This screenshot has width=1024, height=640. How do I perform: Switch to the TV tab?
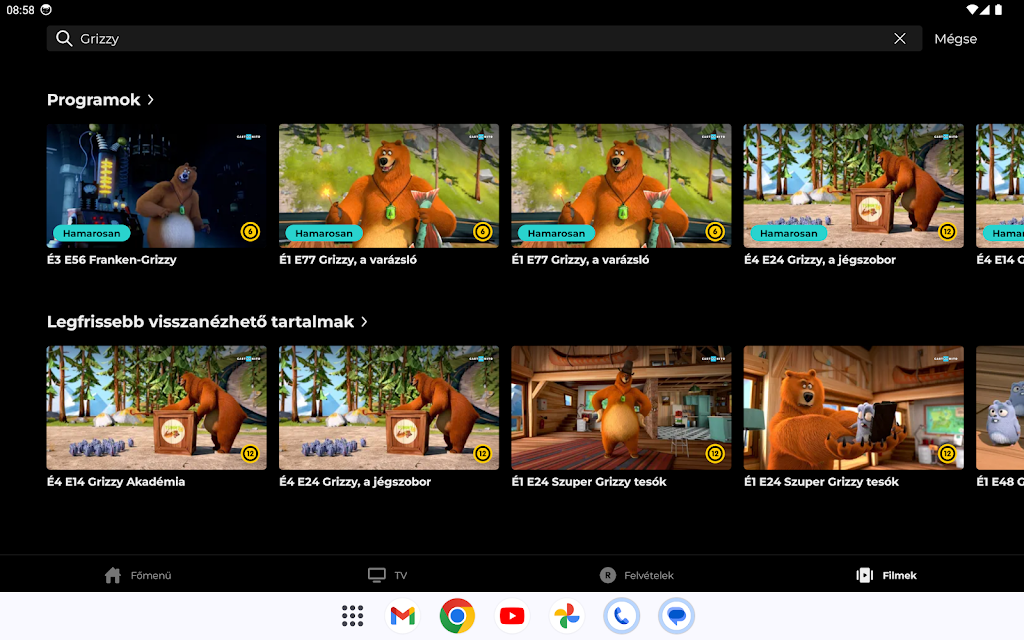(x=388, y=575)
